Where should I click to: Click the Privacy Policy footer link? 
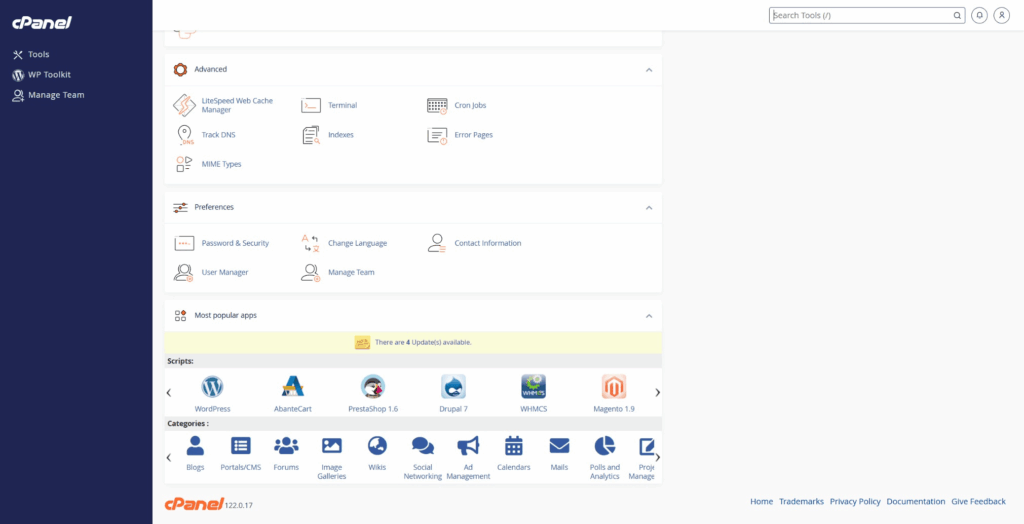855,501
